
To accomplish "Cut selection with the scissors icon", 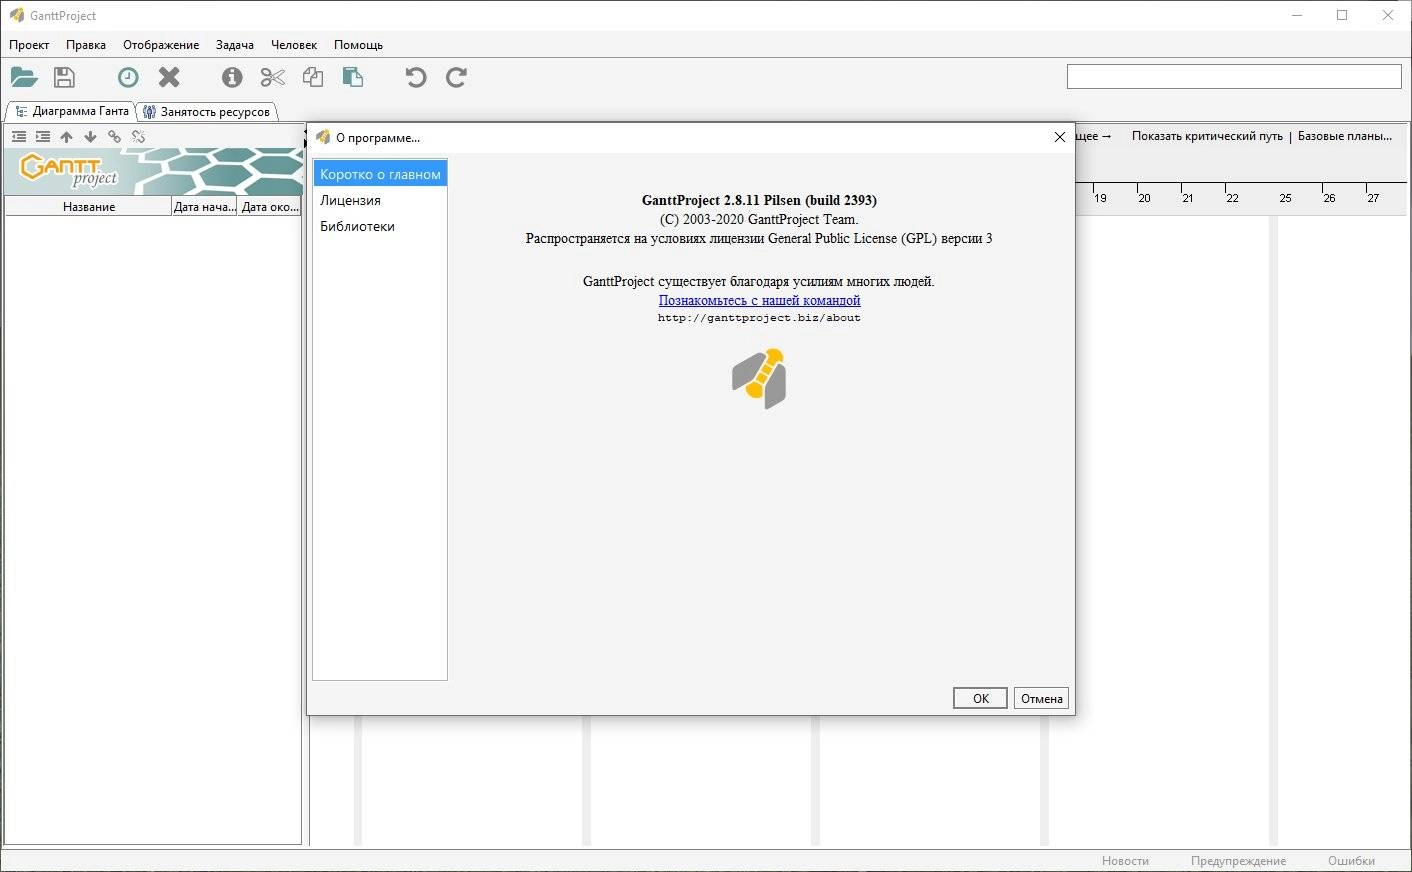I will [x=272, y=77].
